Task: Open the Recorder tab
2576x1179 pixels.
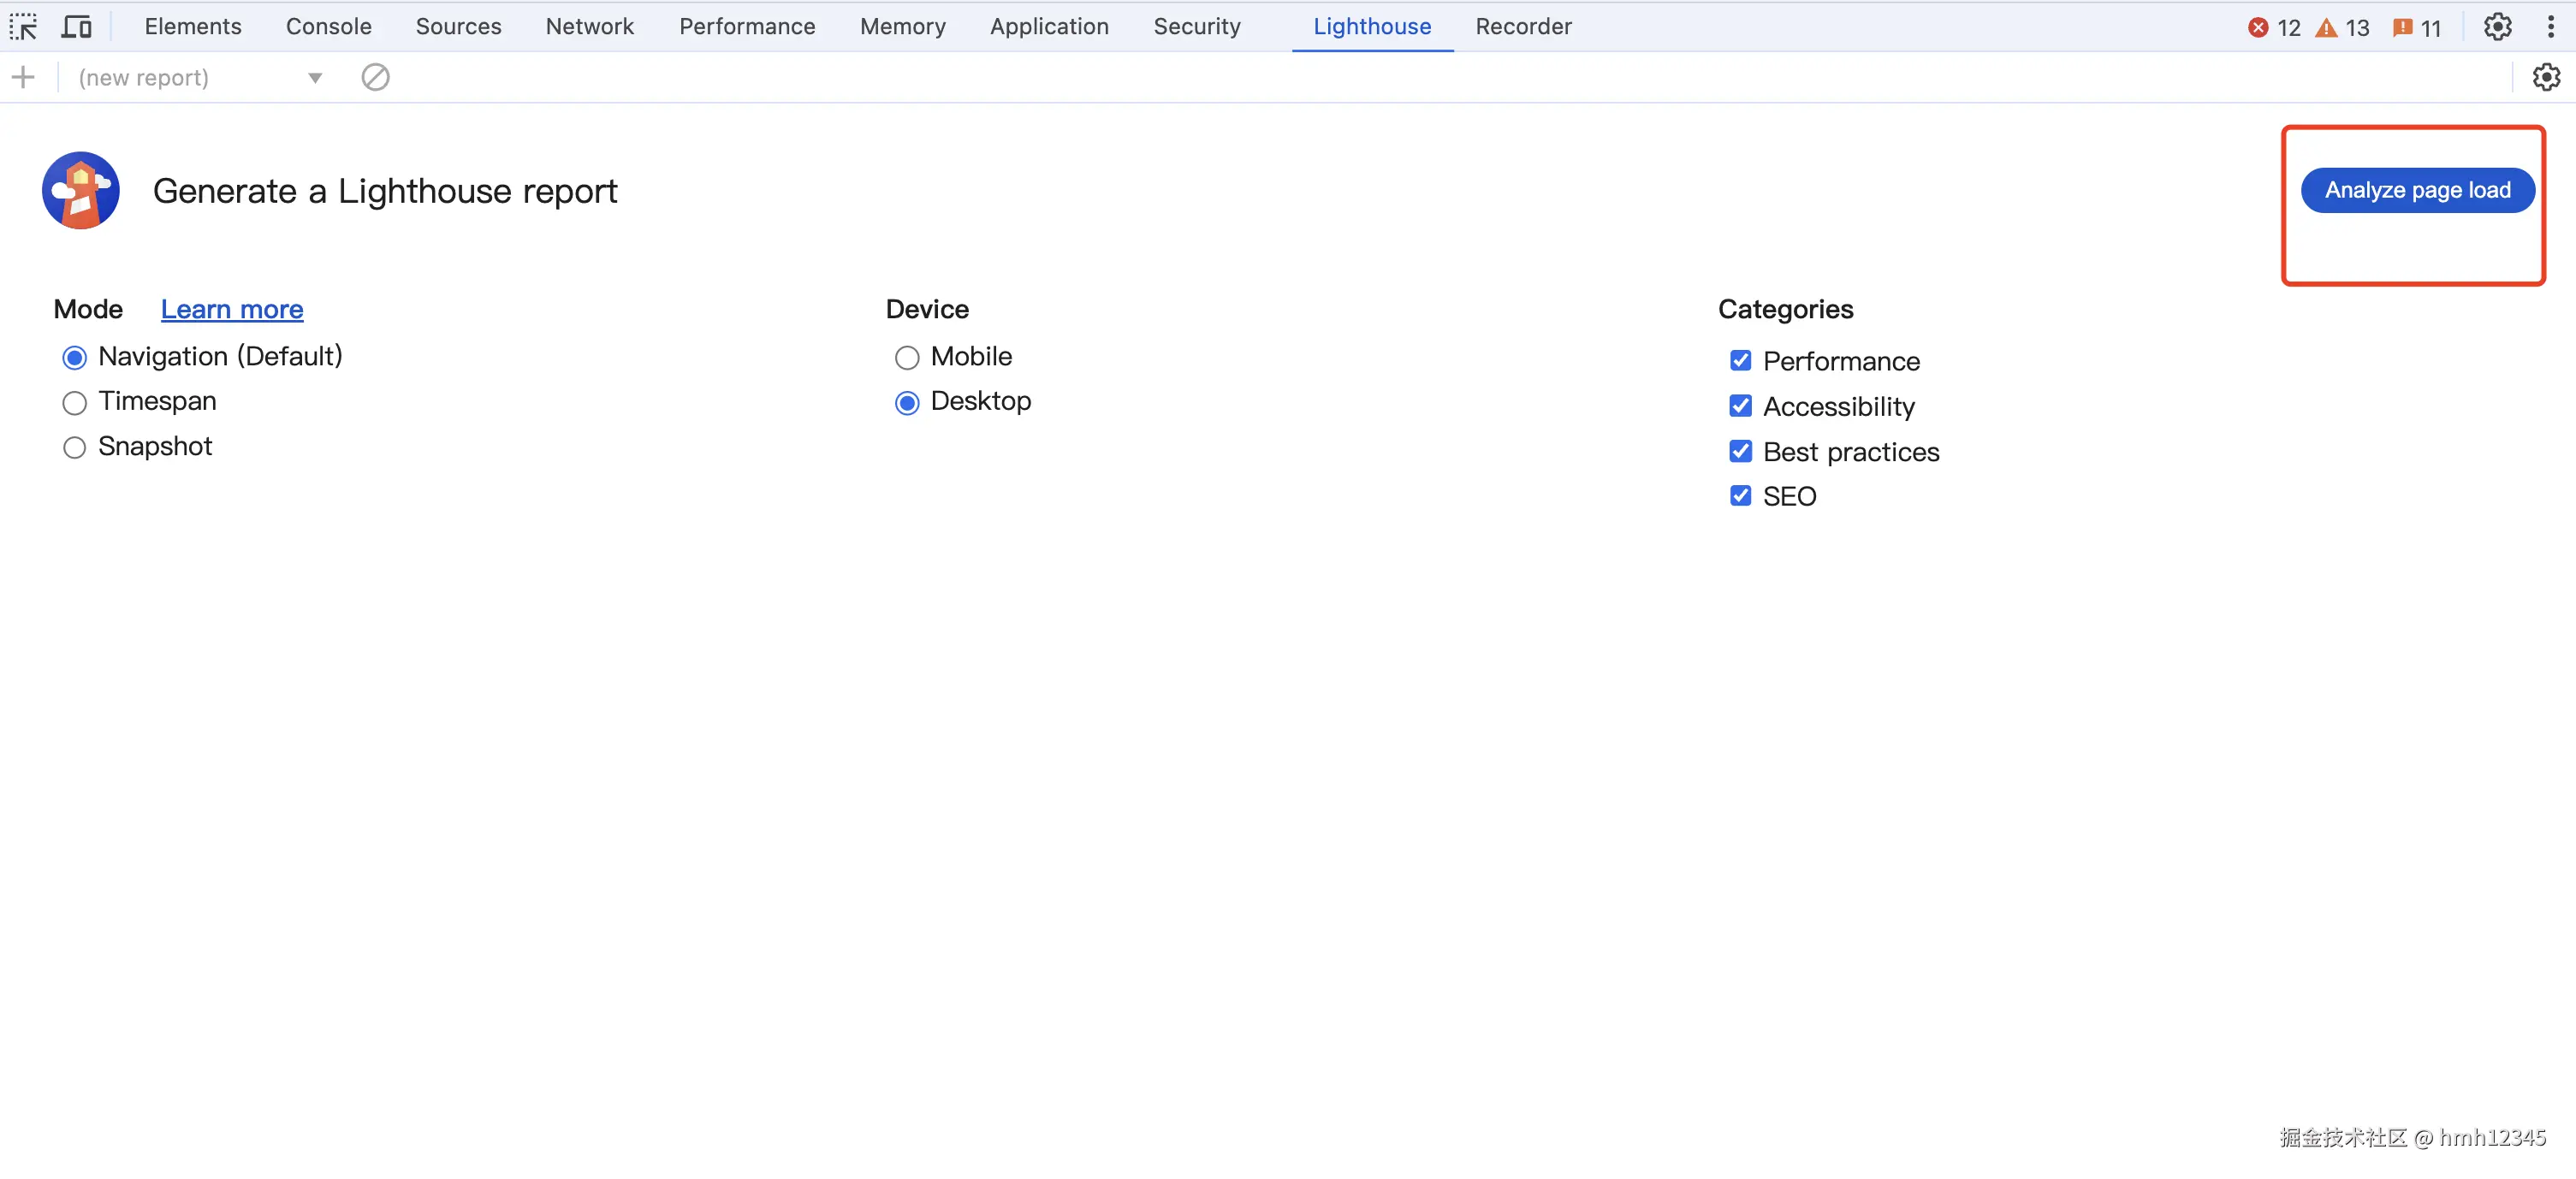Action: pos(1523,27)
